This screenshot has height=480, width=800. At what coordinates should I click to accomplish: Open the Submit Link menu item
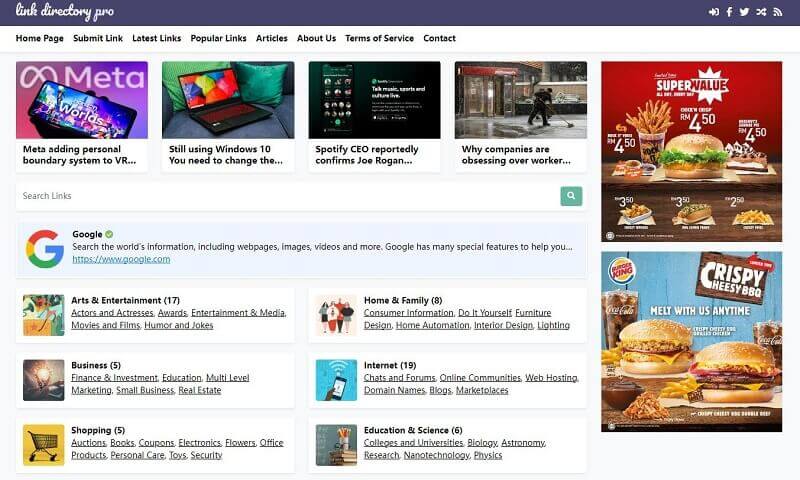click(98, 38)
